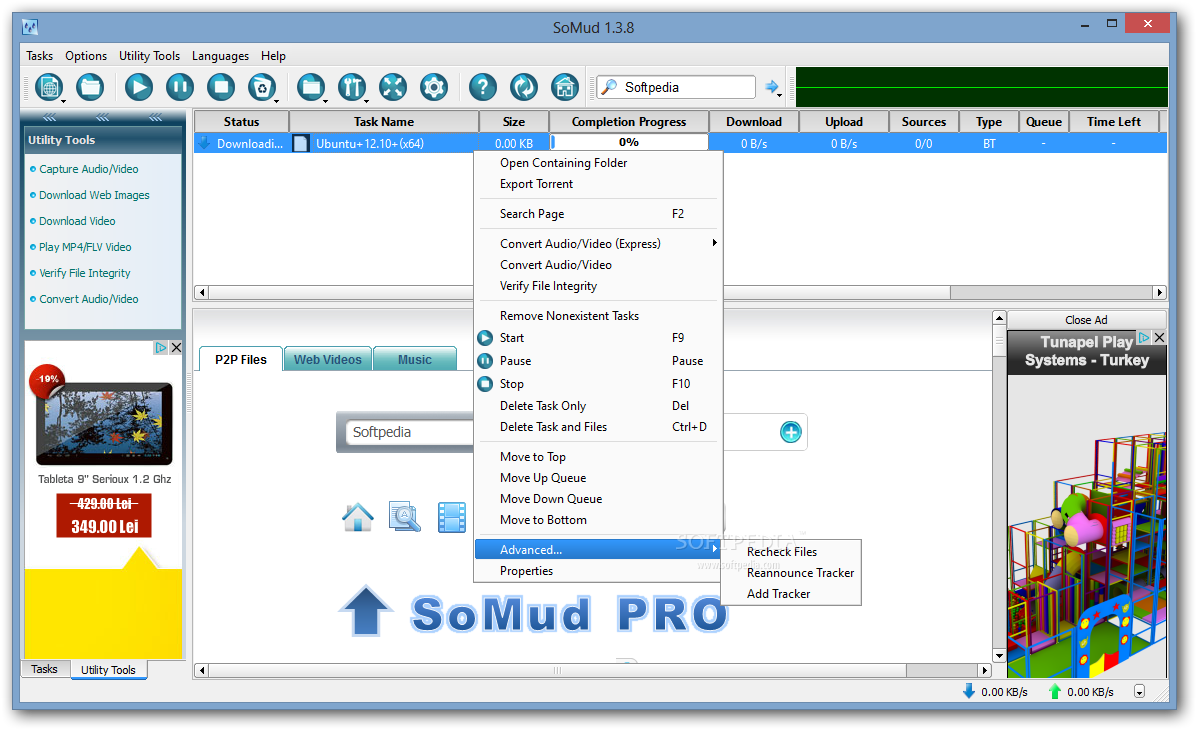Click the home page toolbar icon

565,87
